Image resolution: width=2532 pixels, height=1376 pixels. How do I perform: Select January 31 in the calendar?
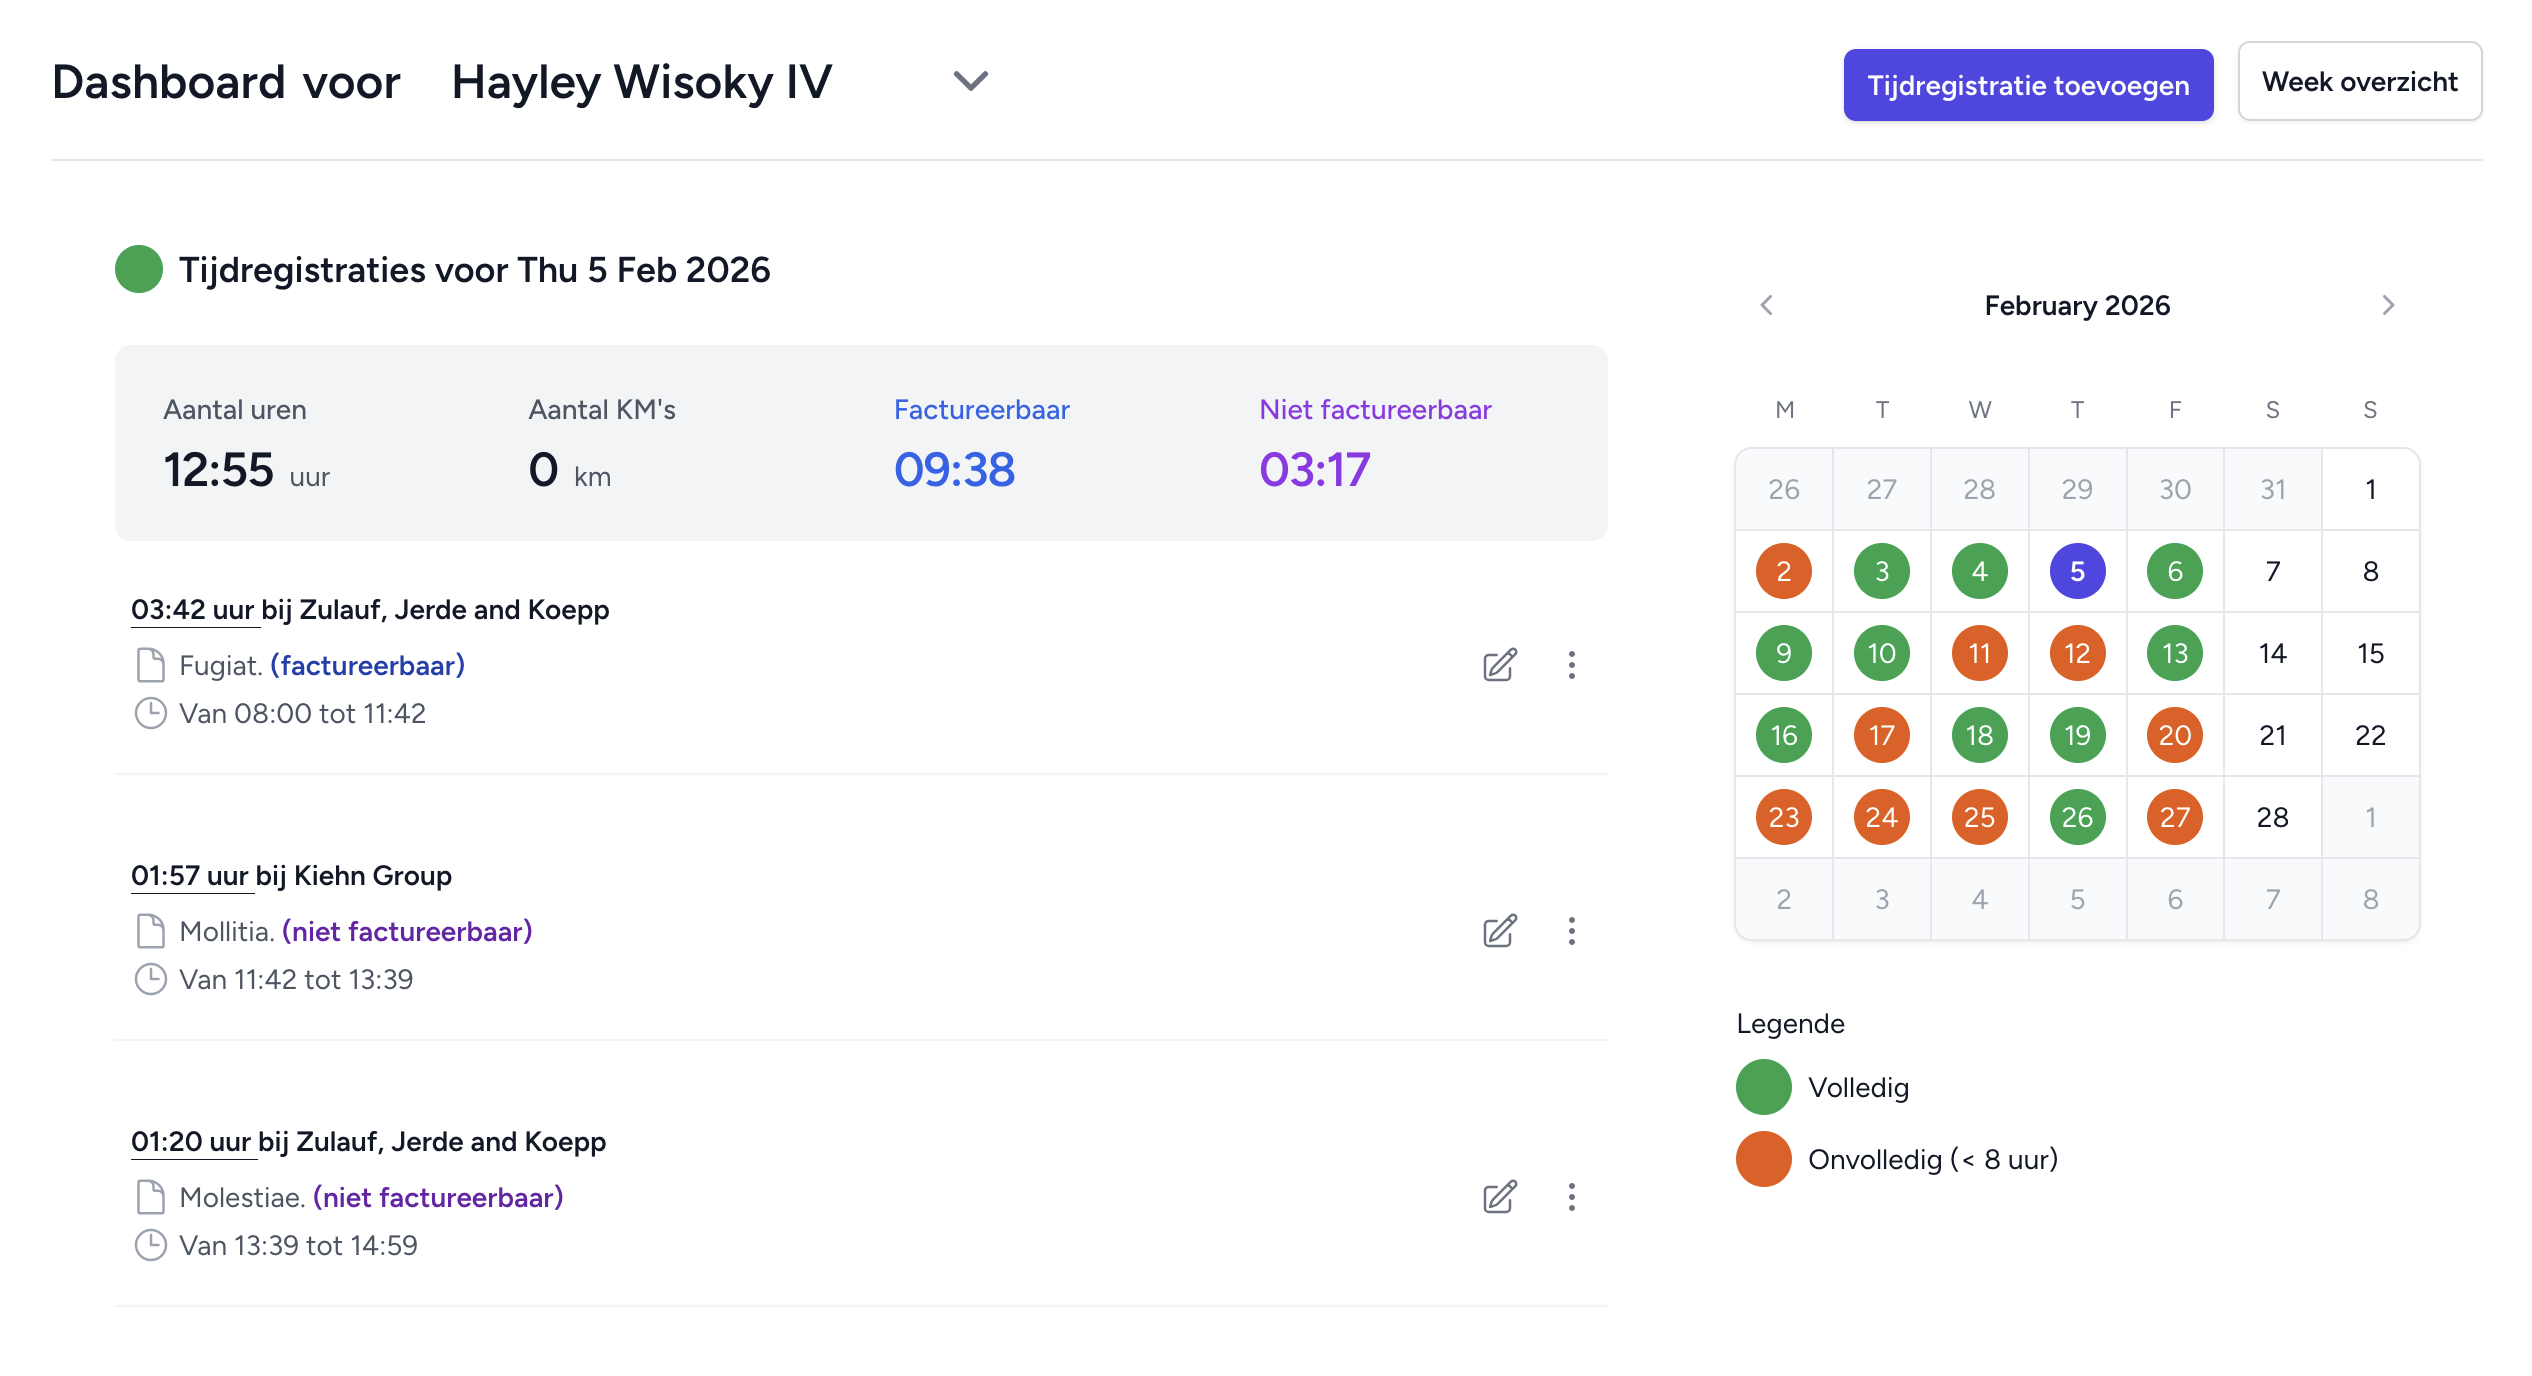tap(2273, 489)
